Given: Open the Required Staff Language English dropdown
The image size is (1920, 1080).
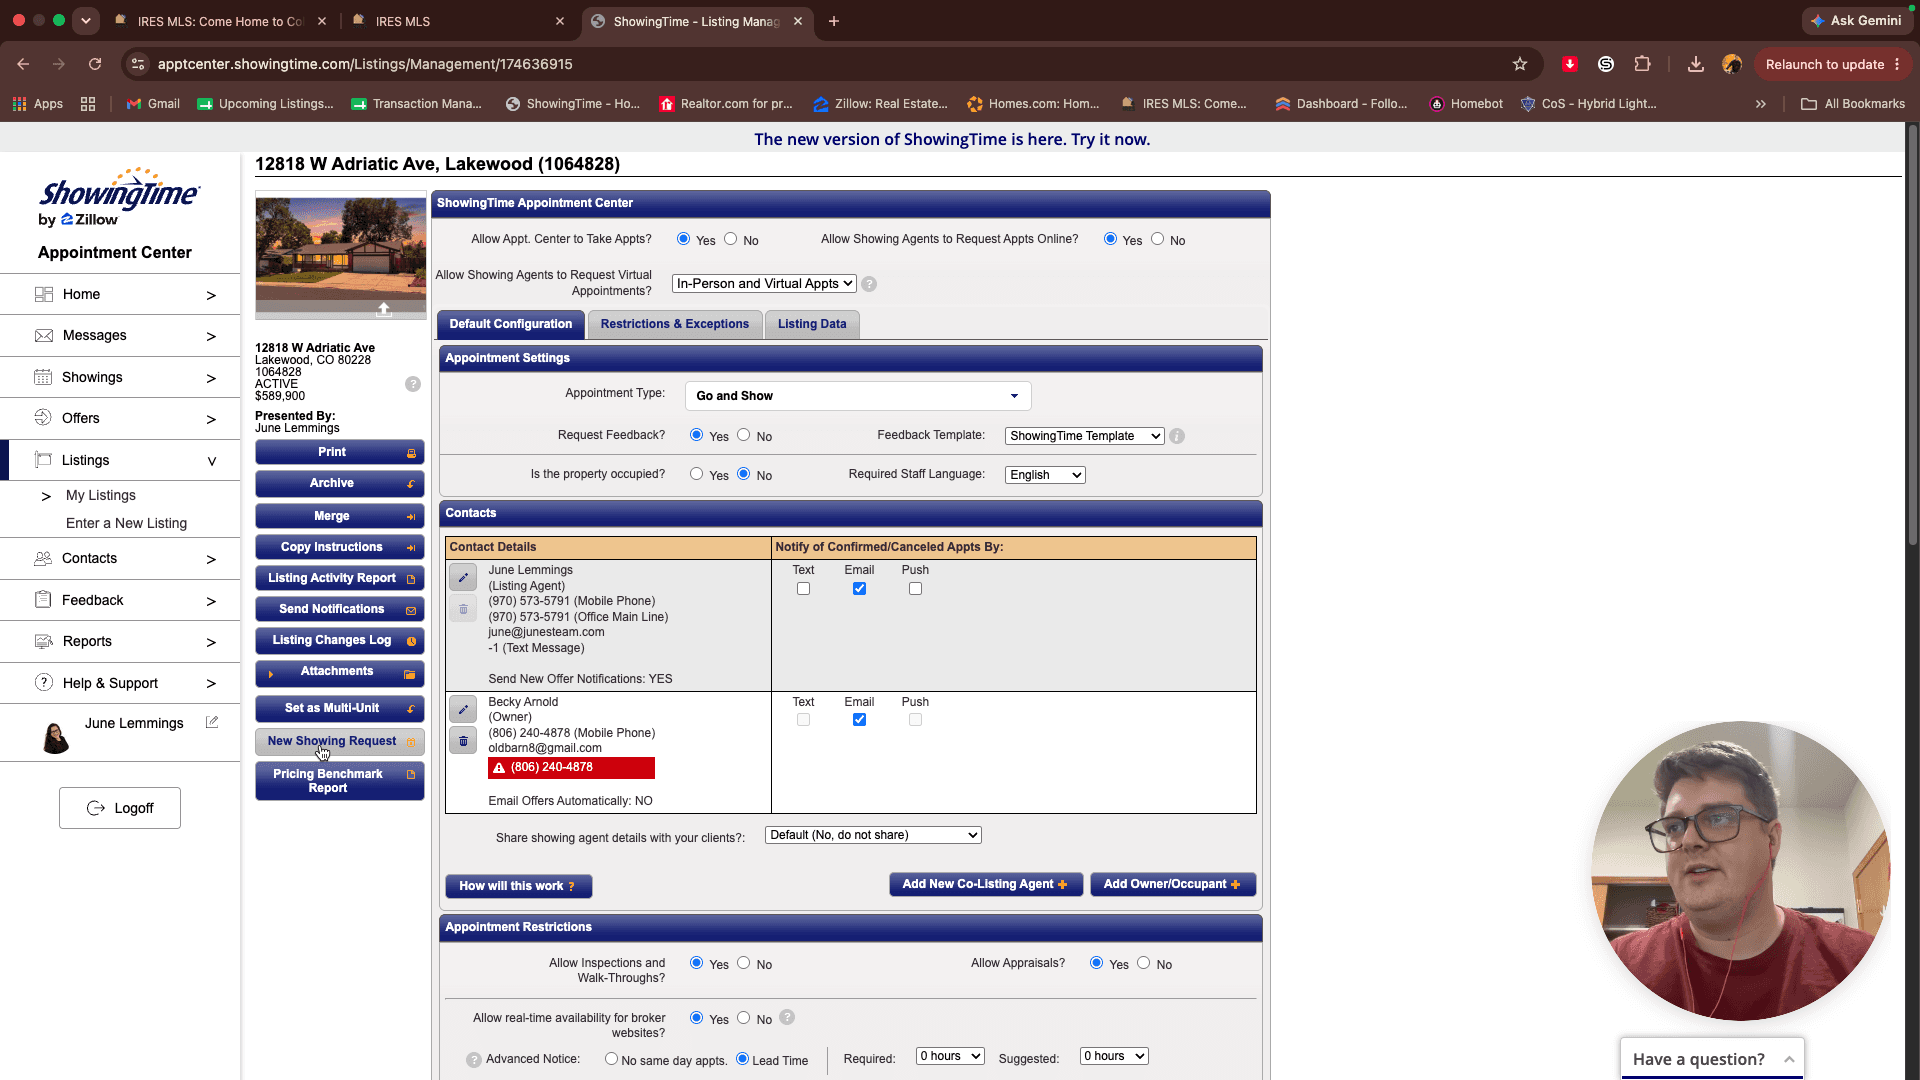Looking at the screenshot, I should [1045, 475].
